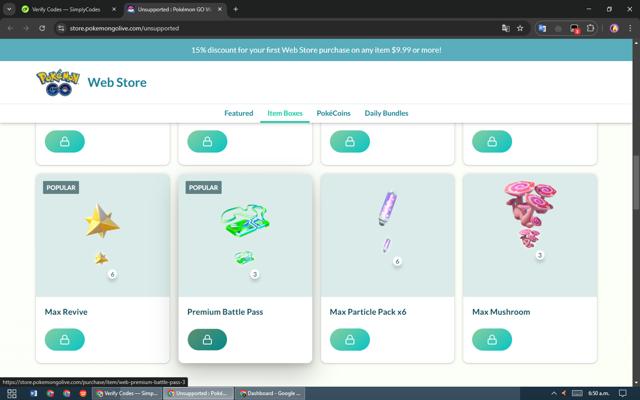Screen dimensions: 640x400
Task: Open the notification center icon
Action: pyautogui.click(x=623, y=393)
